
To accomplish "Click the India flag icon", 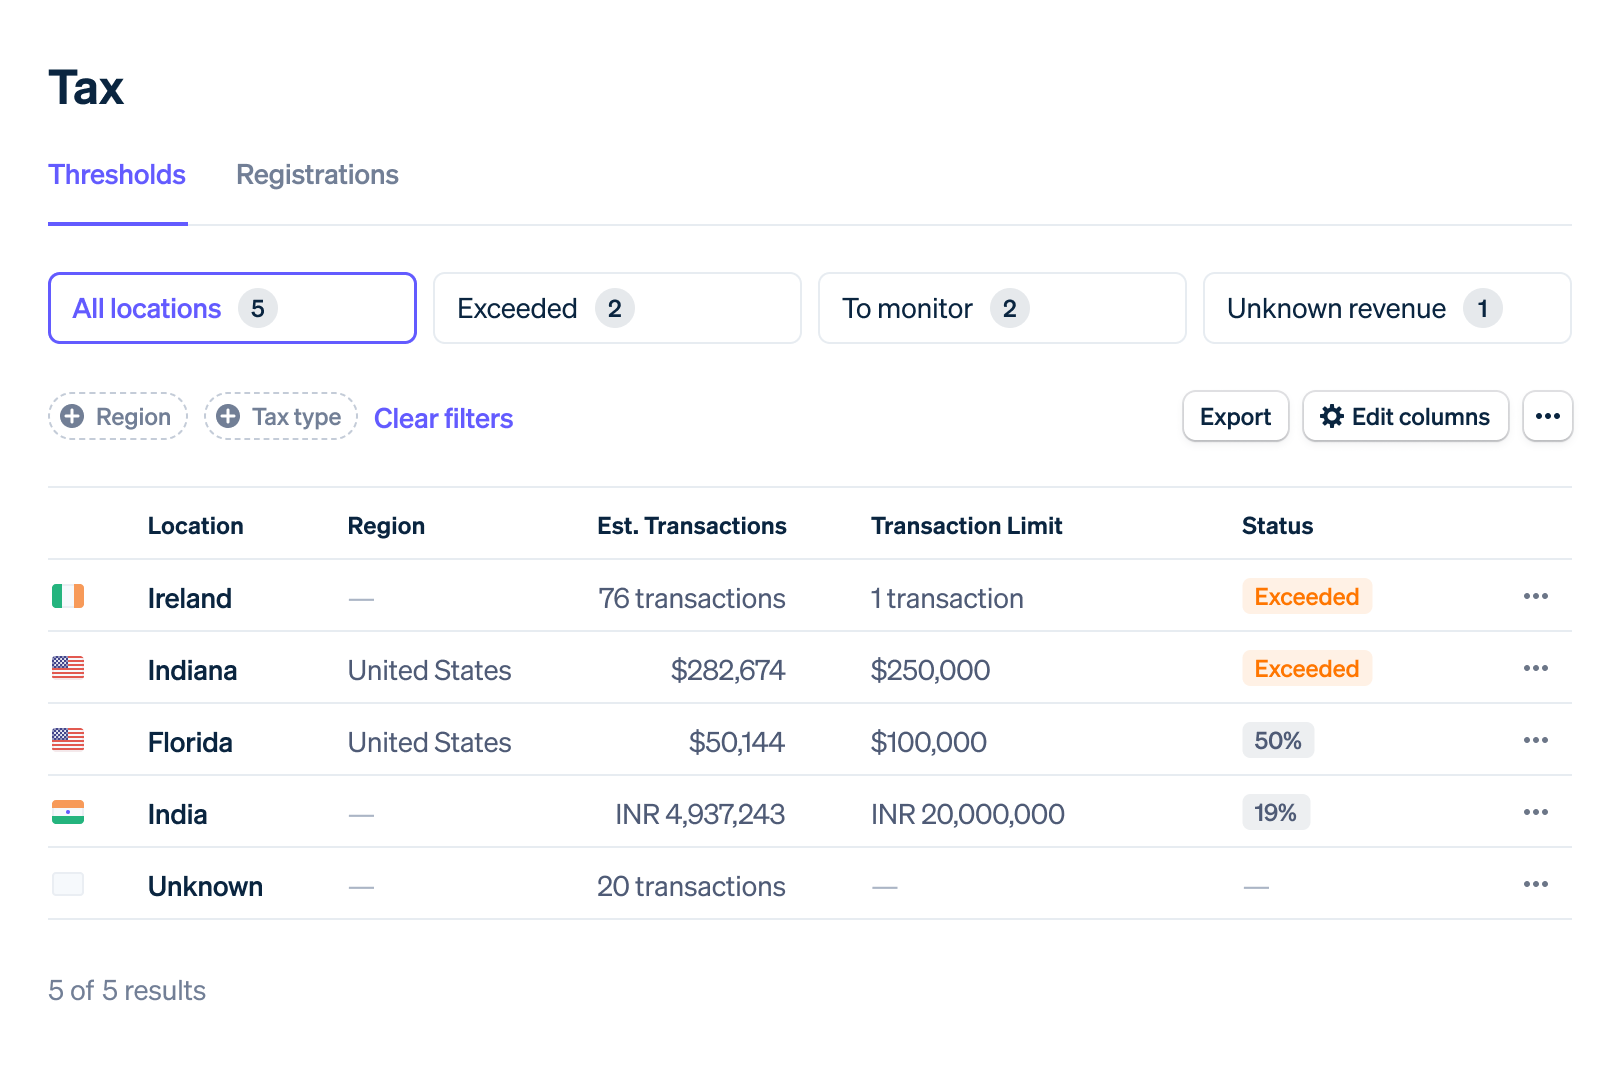I will 67,812.
